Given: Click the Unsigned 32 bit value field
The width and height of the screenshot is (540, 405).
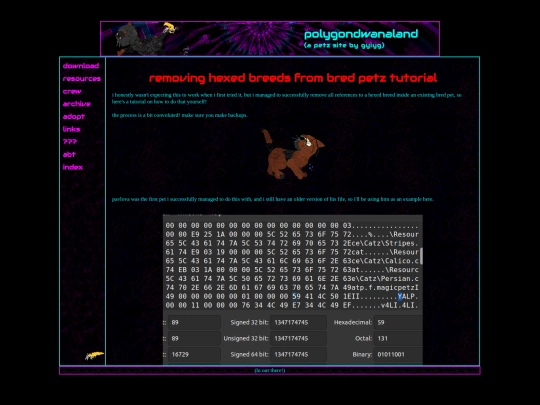Looking at the screenshot, I should point(298,339).
